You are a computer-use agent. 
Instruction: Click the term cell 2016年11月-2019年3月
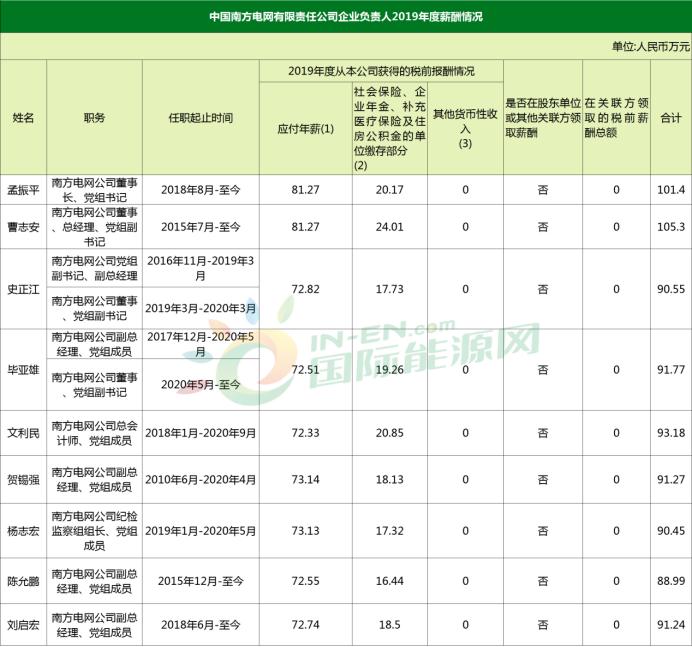coord(201,268)
